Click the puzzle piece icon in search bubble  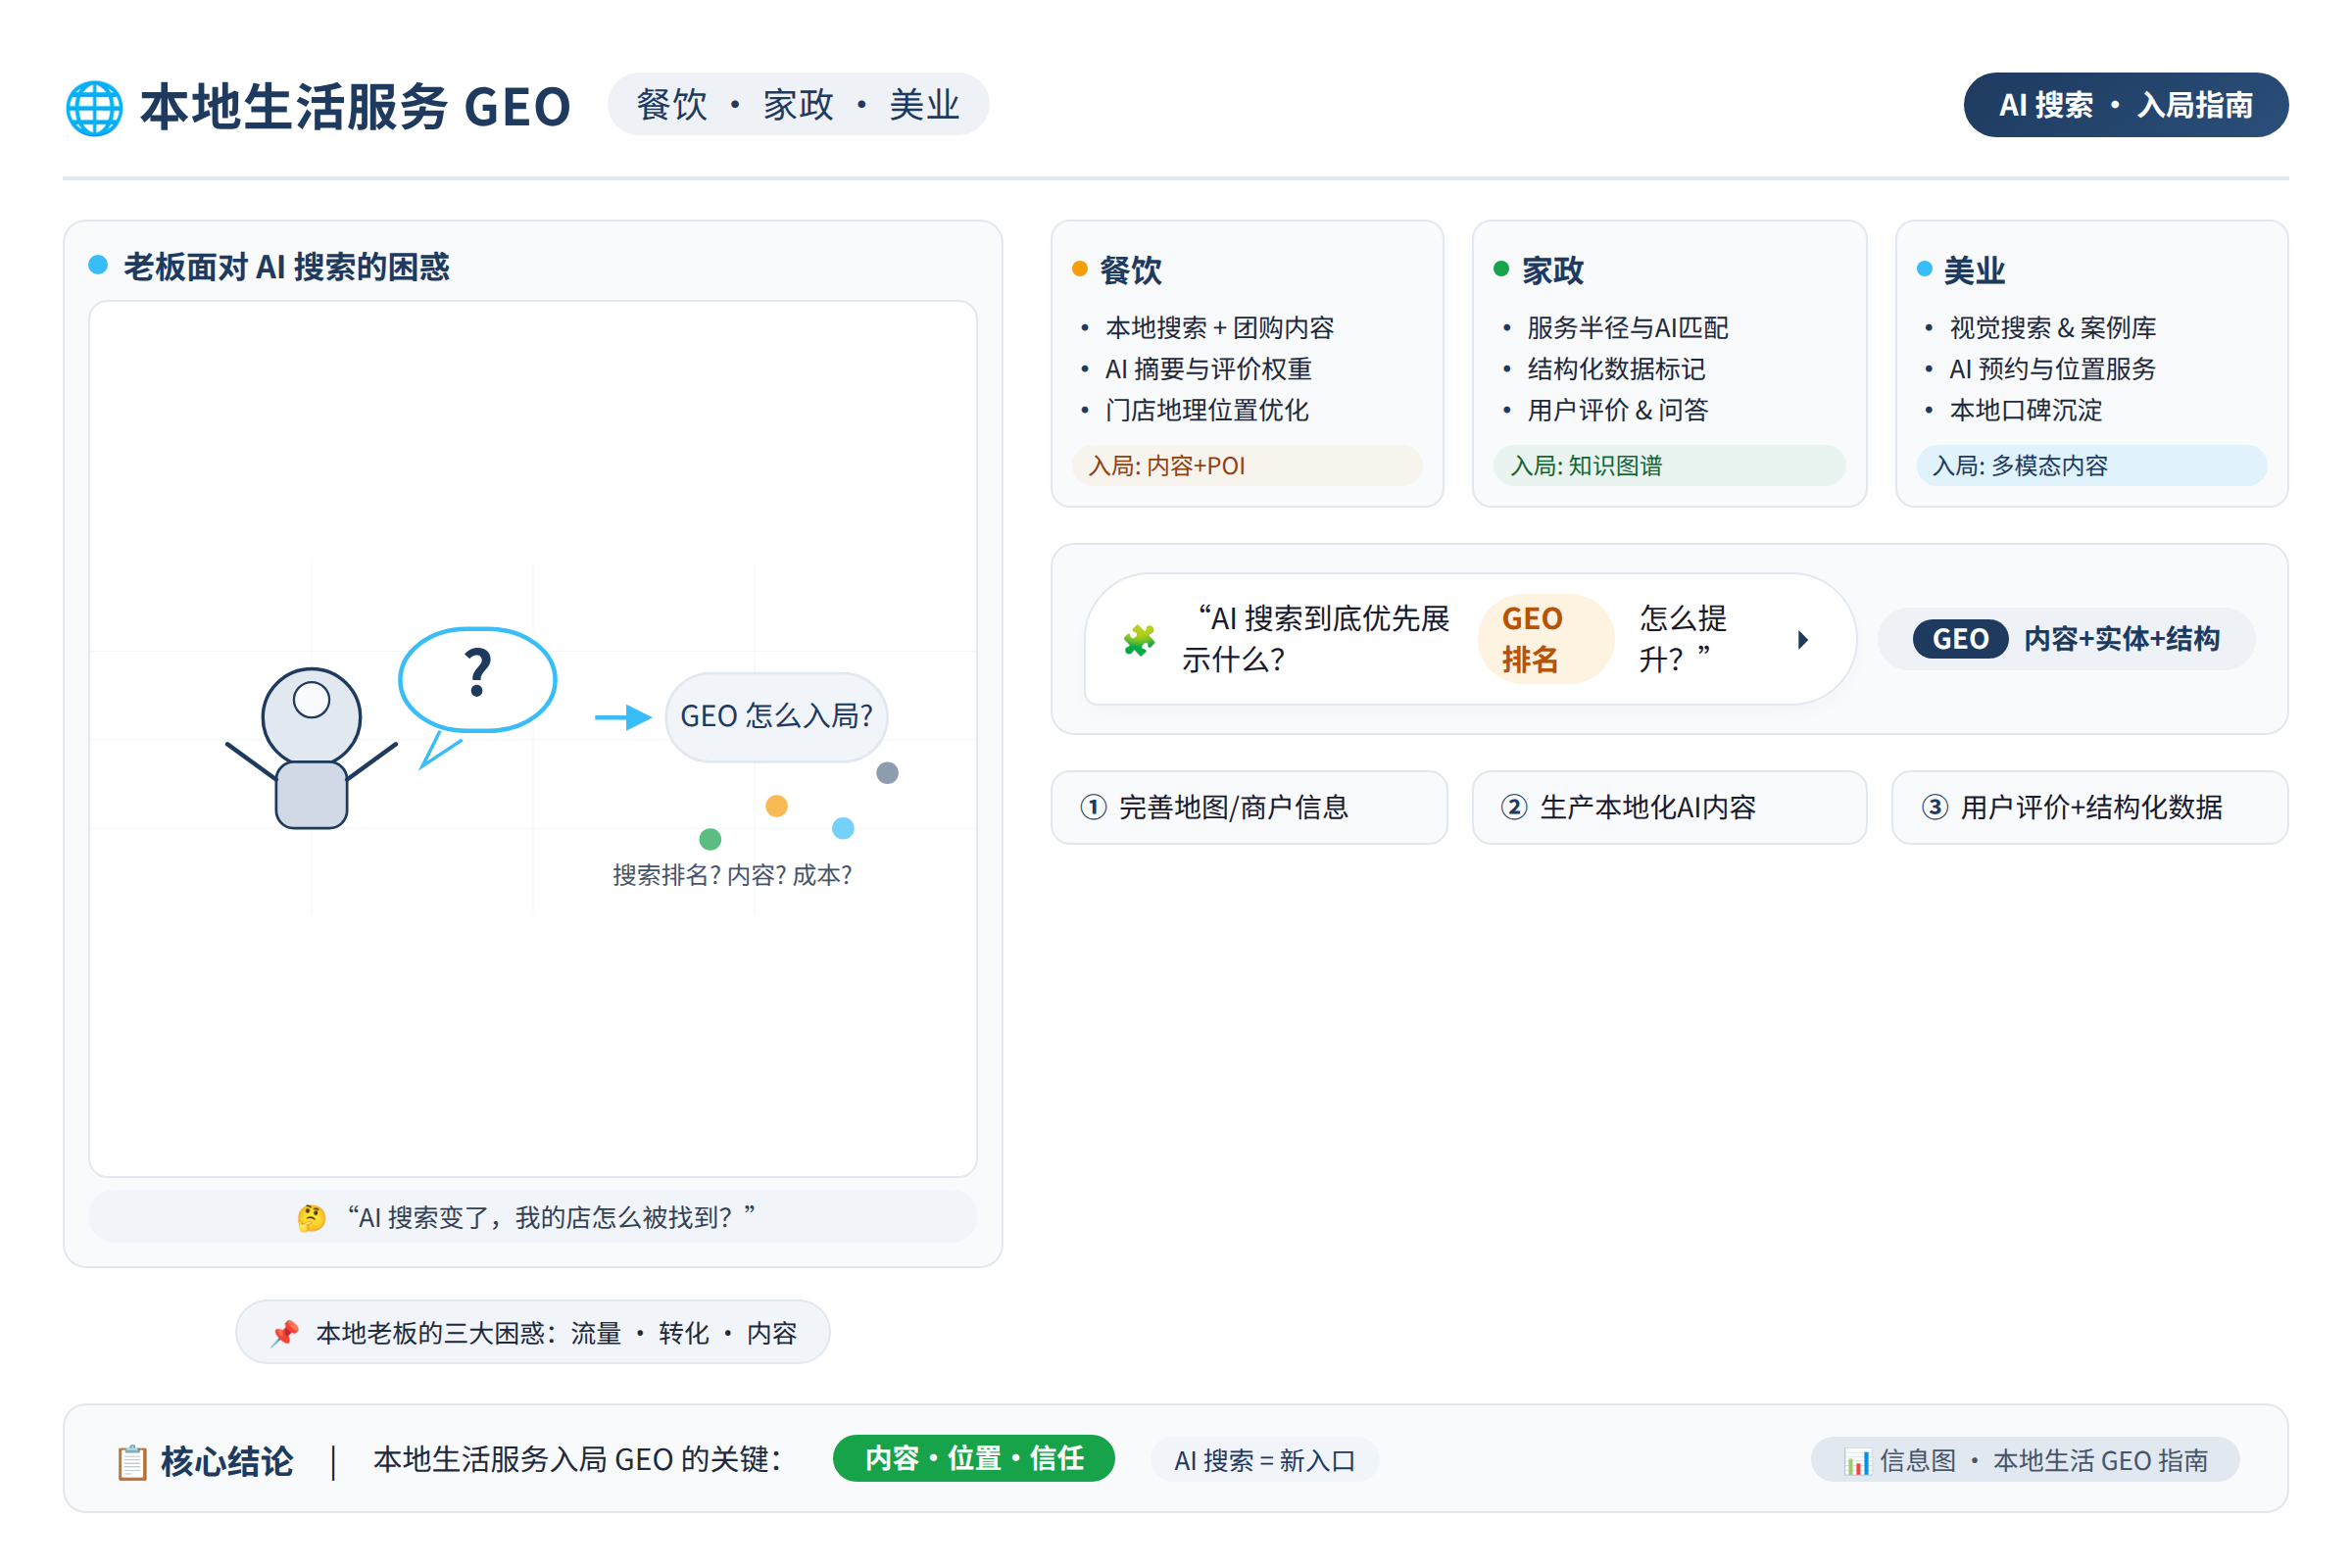point(1139,640)
